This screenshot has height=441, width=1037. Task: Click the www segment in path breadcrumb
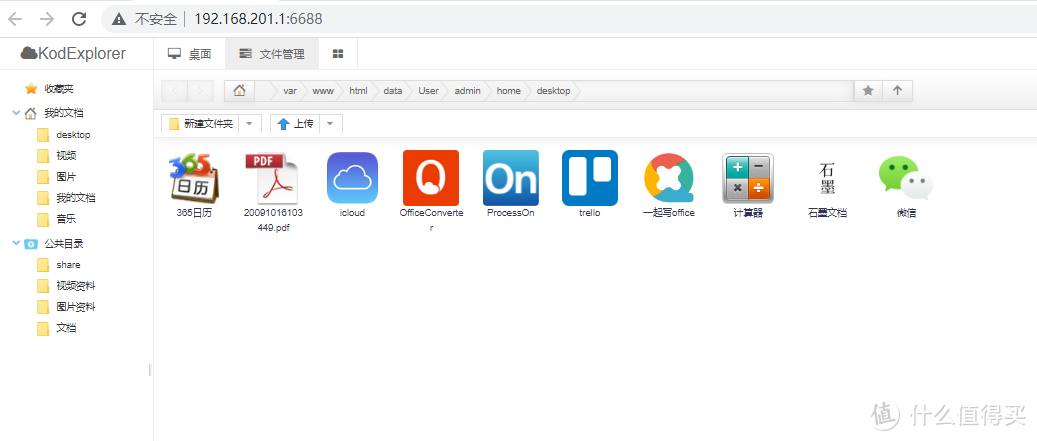click(x=323, y=91)
